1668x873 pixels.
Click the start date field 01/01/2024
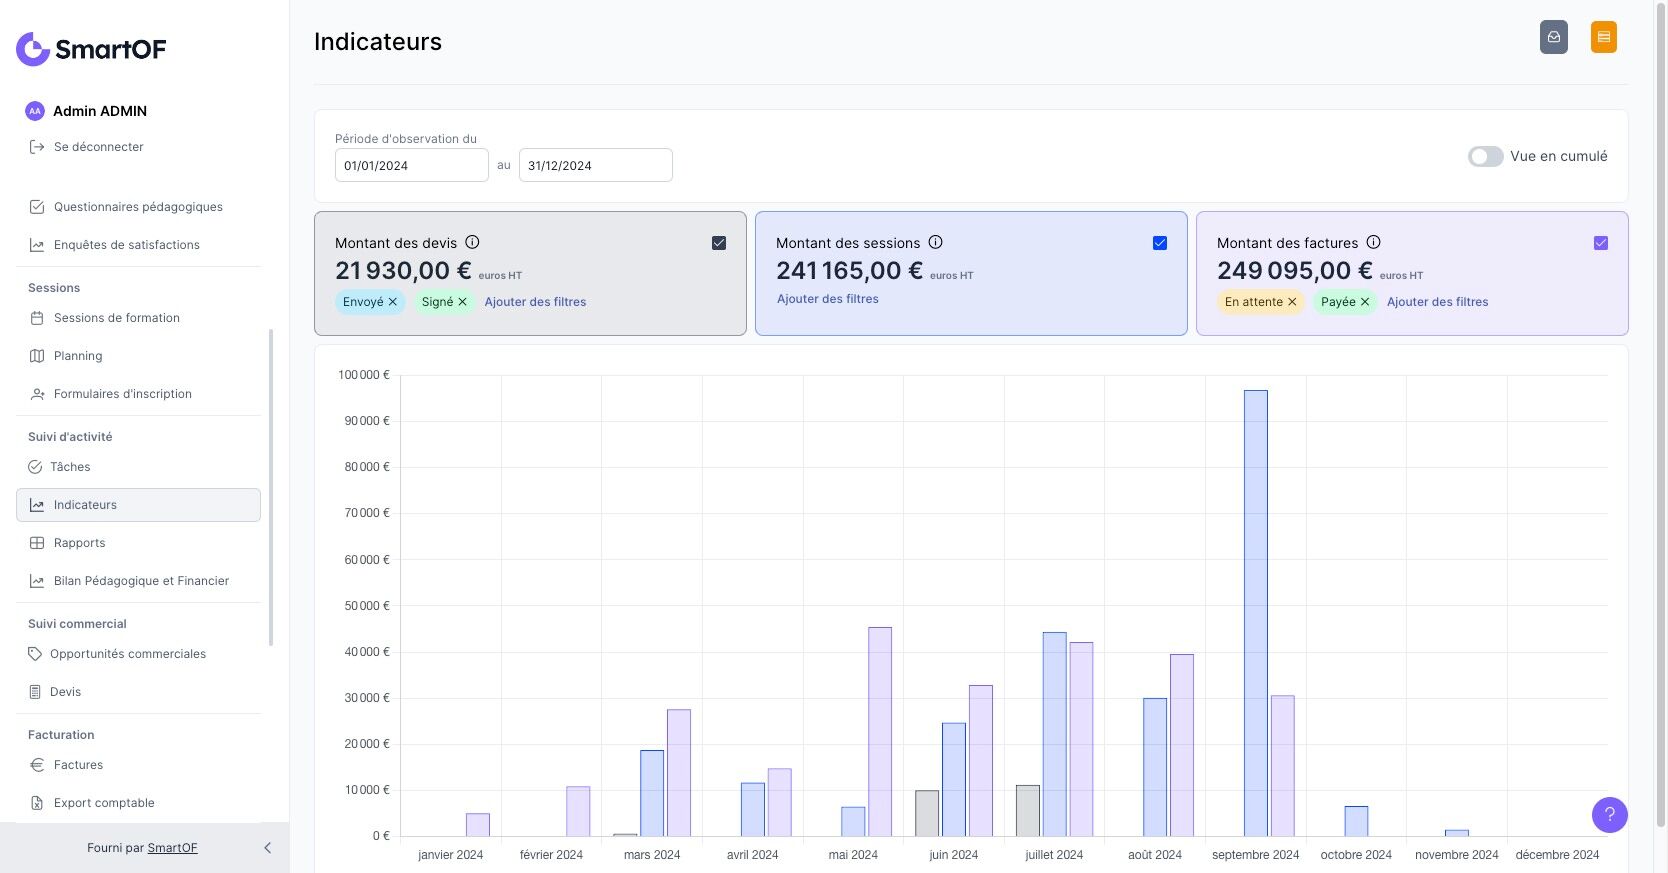411,166
